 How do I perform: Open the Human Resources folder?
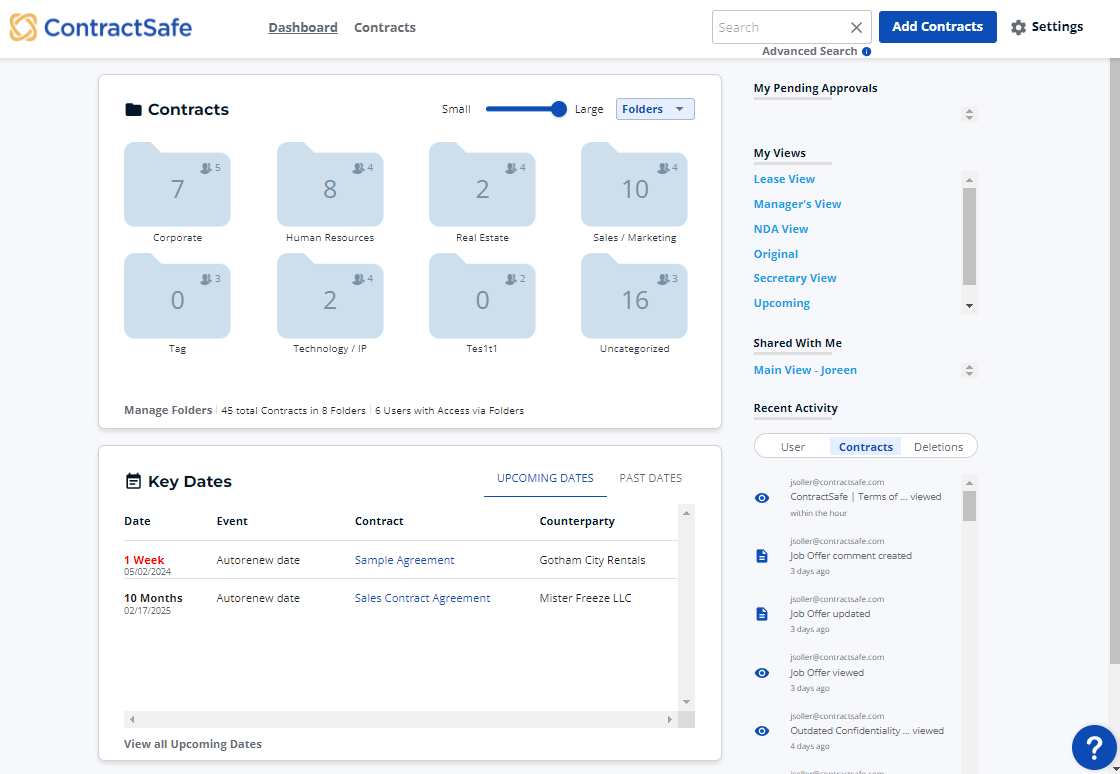point(330,184)
